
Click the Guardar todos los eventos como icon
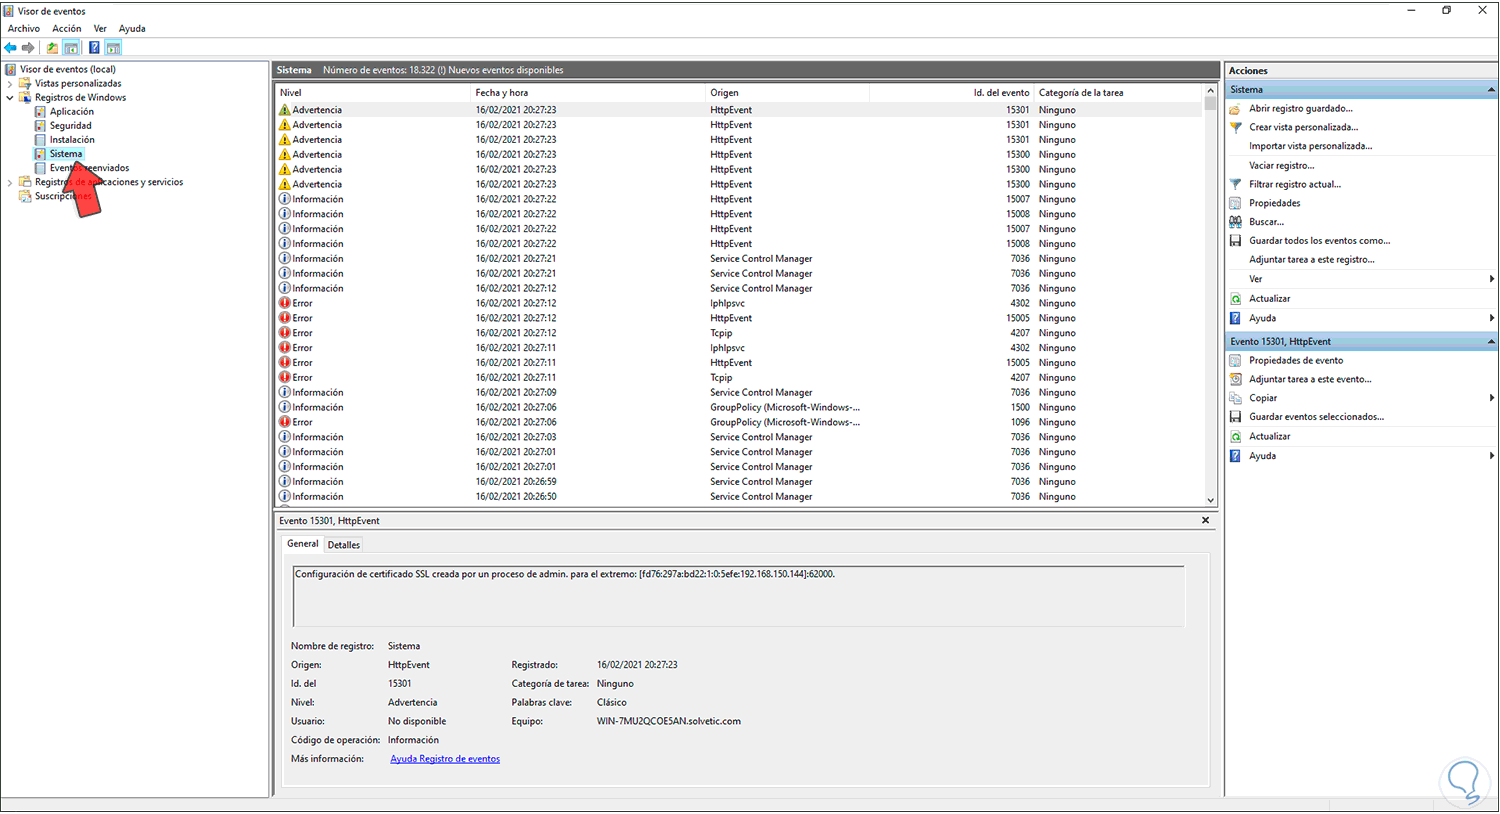pyautogui.click(x=1236, y=240)
